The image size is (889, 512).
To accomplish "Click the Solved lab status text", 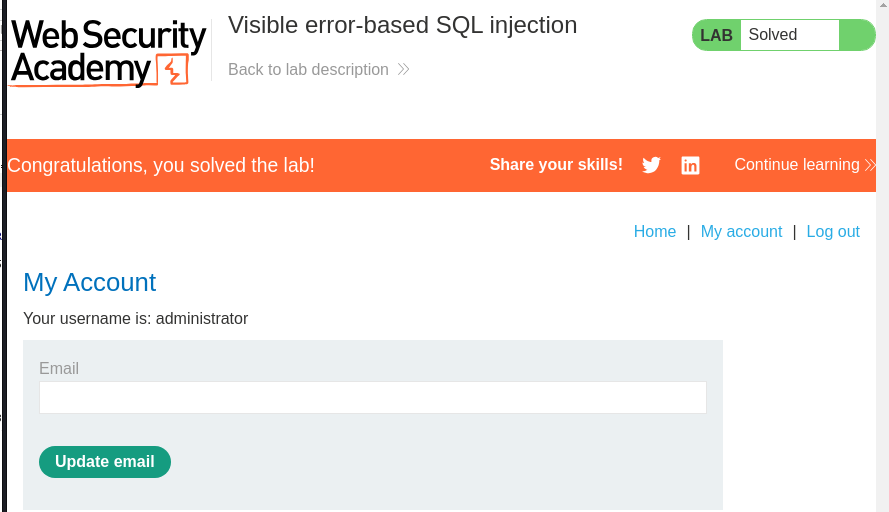I will click(x=773, y=35).
